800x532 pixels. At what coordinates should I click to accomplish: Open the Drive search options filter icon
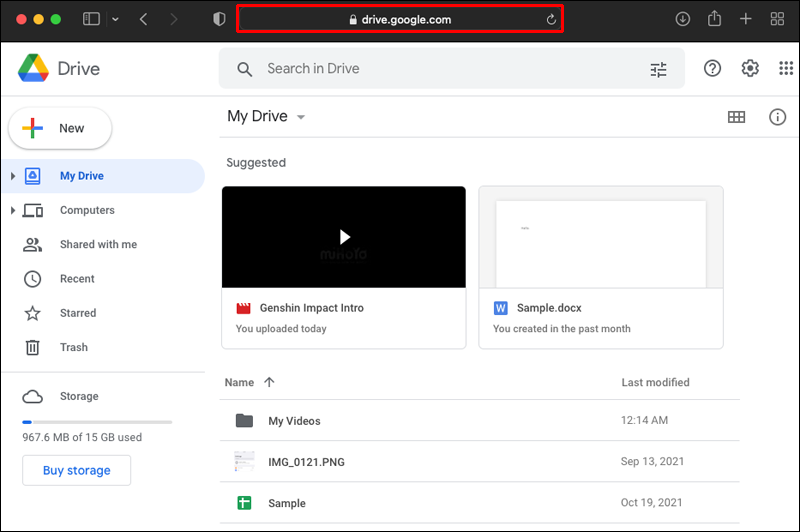coord(658,69)
